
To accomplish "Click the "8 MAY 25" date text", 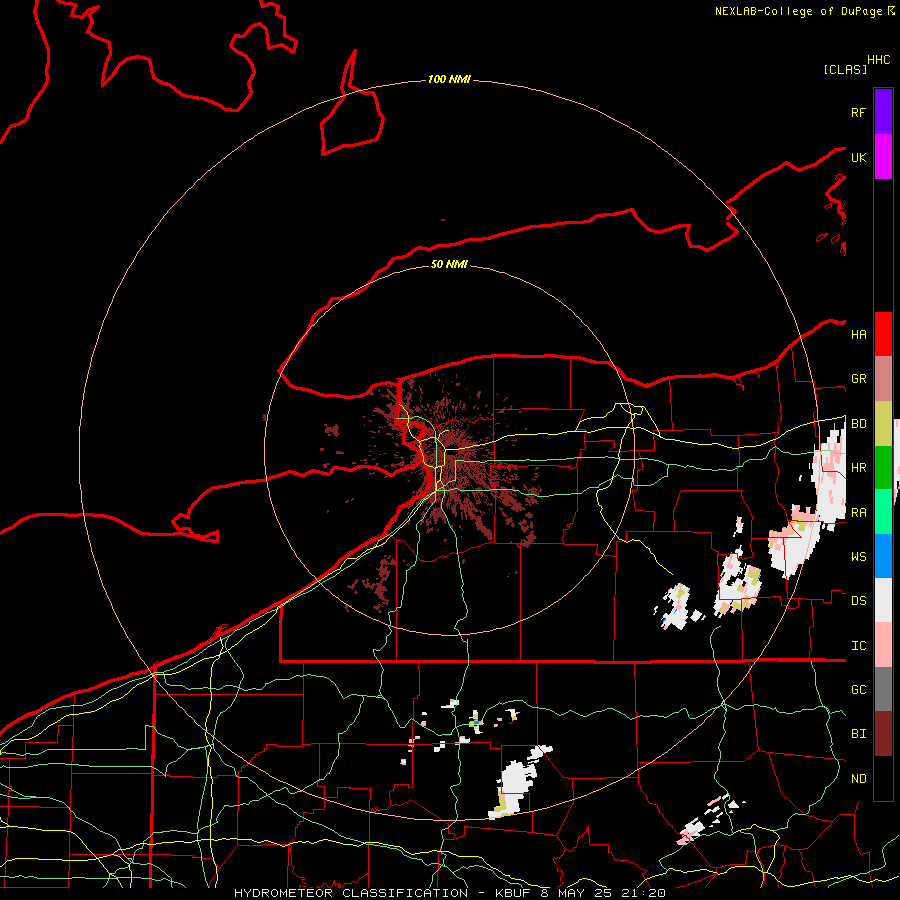I will click(x=577, y=893).
